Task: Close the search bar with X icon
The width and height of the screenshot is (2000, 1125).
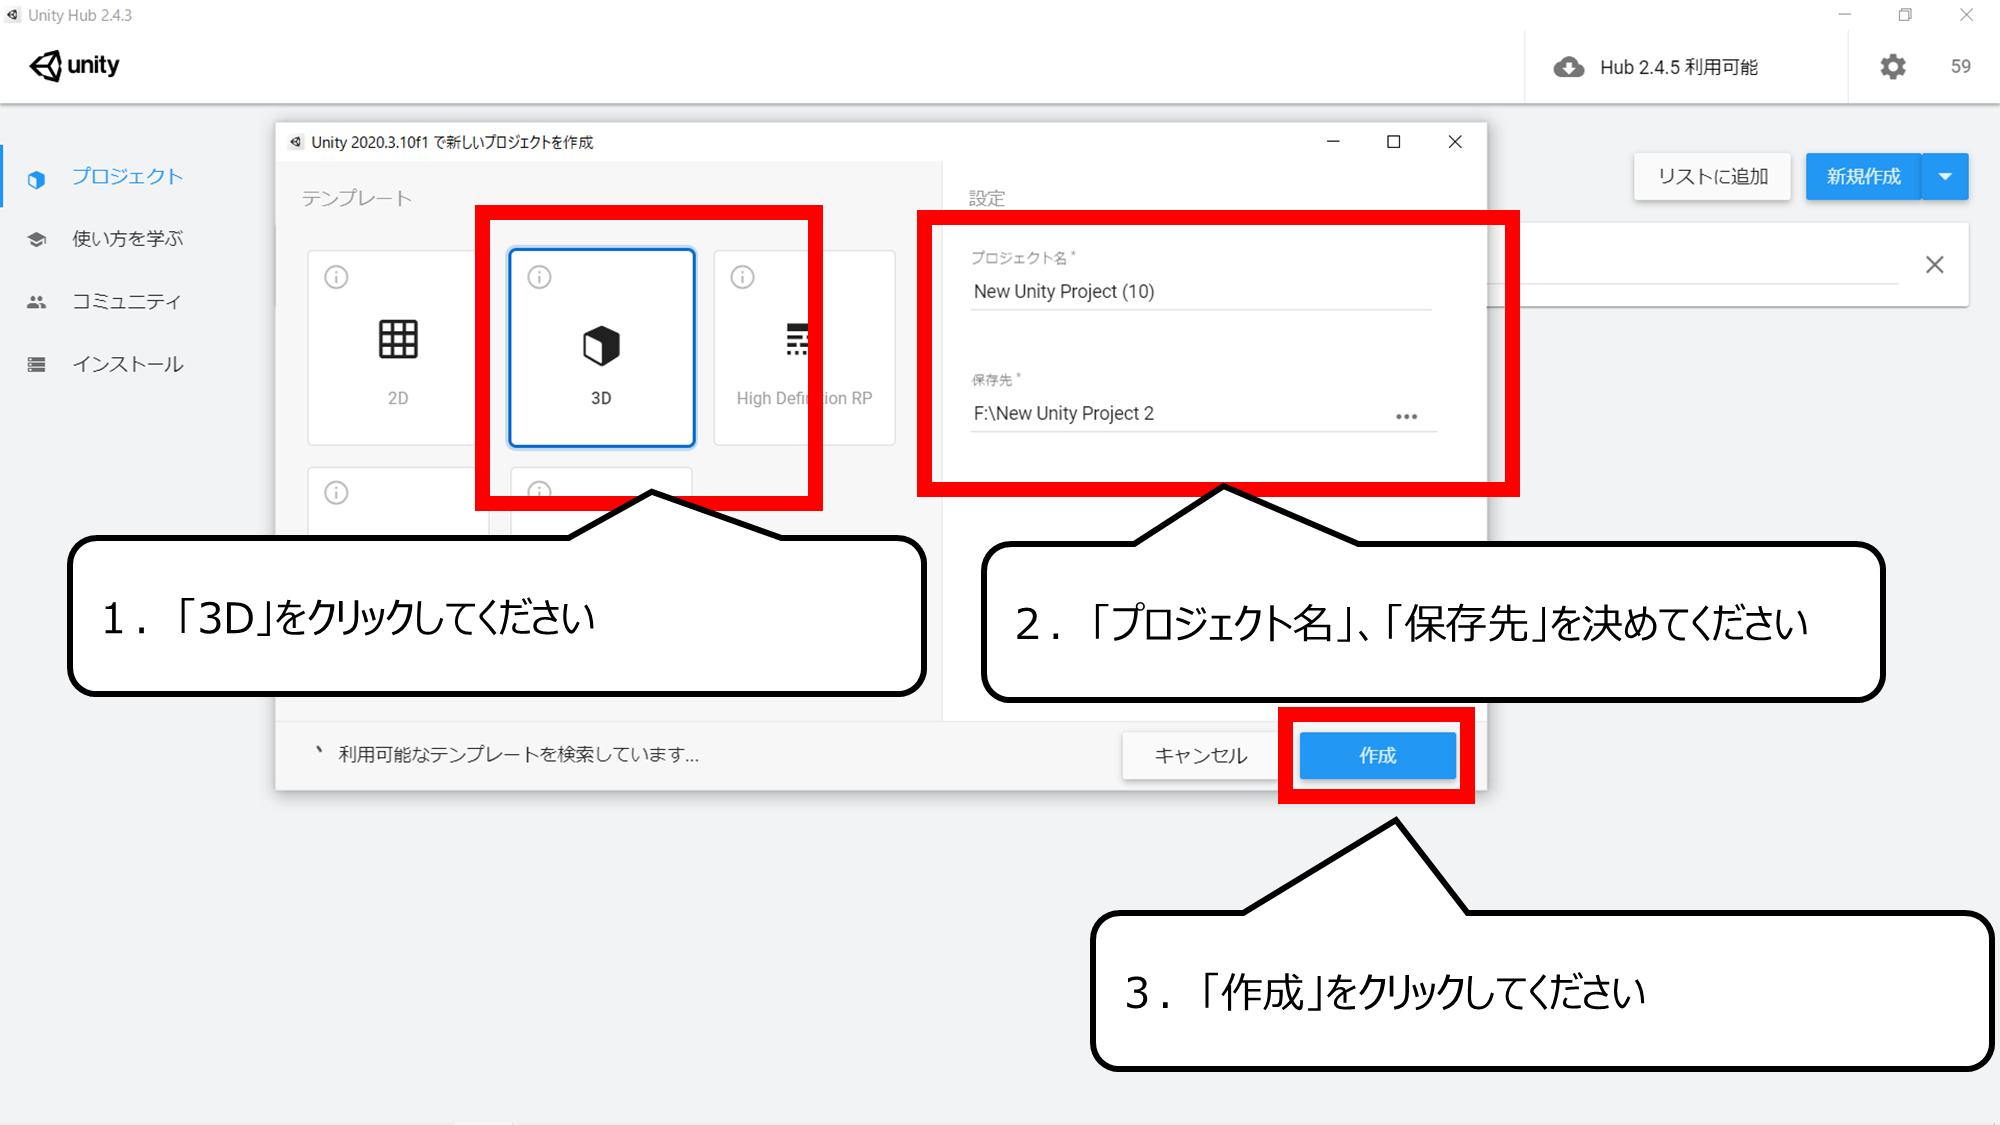Action: tap(1934, 265)
